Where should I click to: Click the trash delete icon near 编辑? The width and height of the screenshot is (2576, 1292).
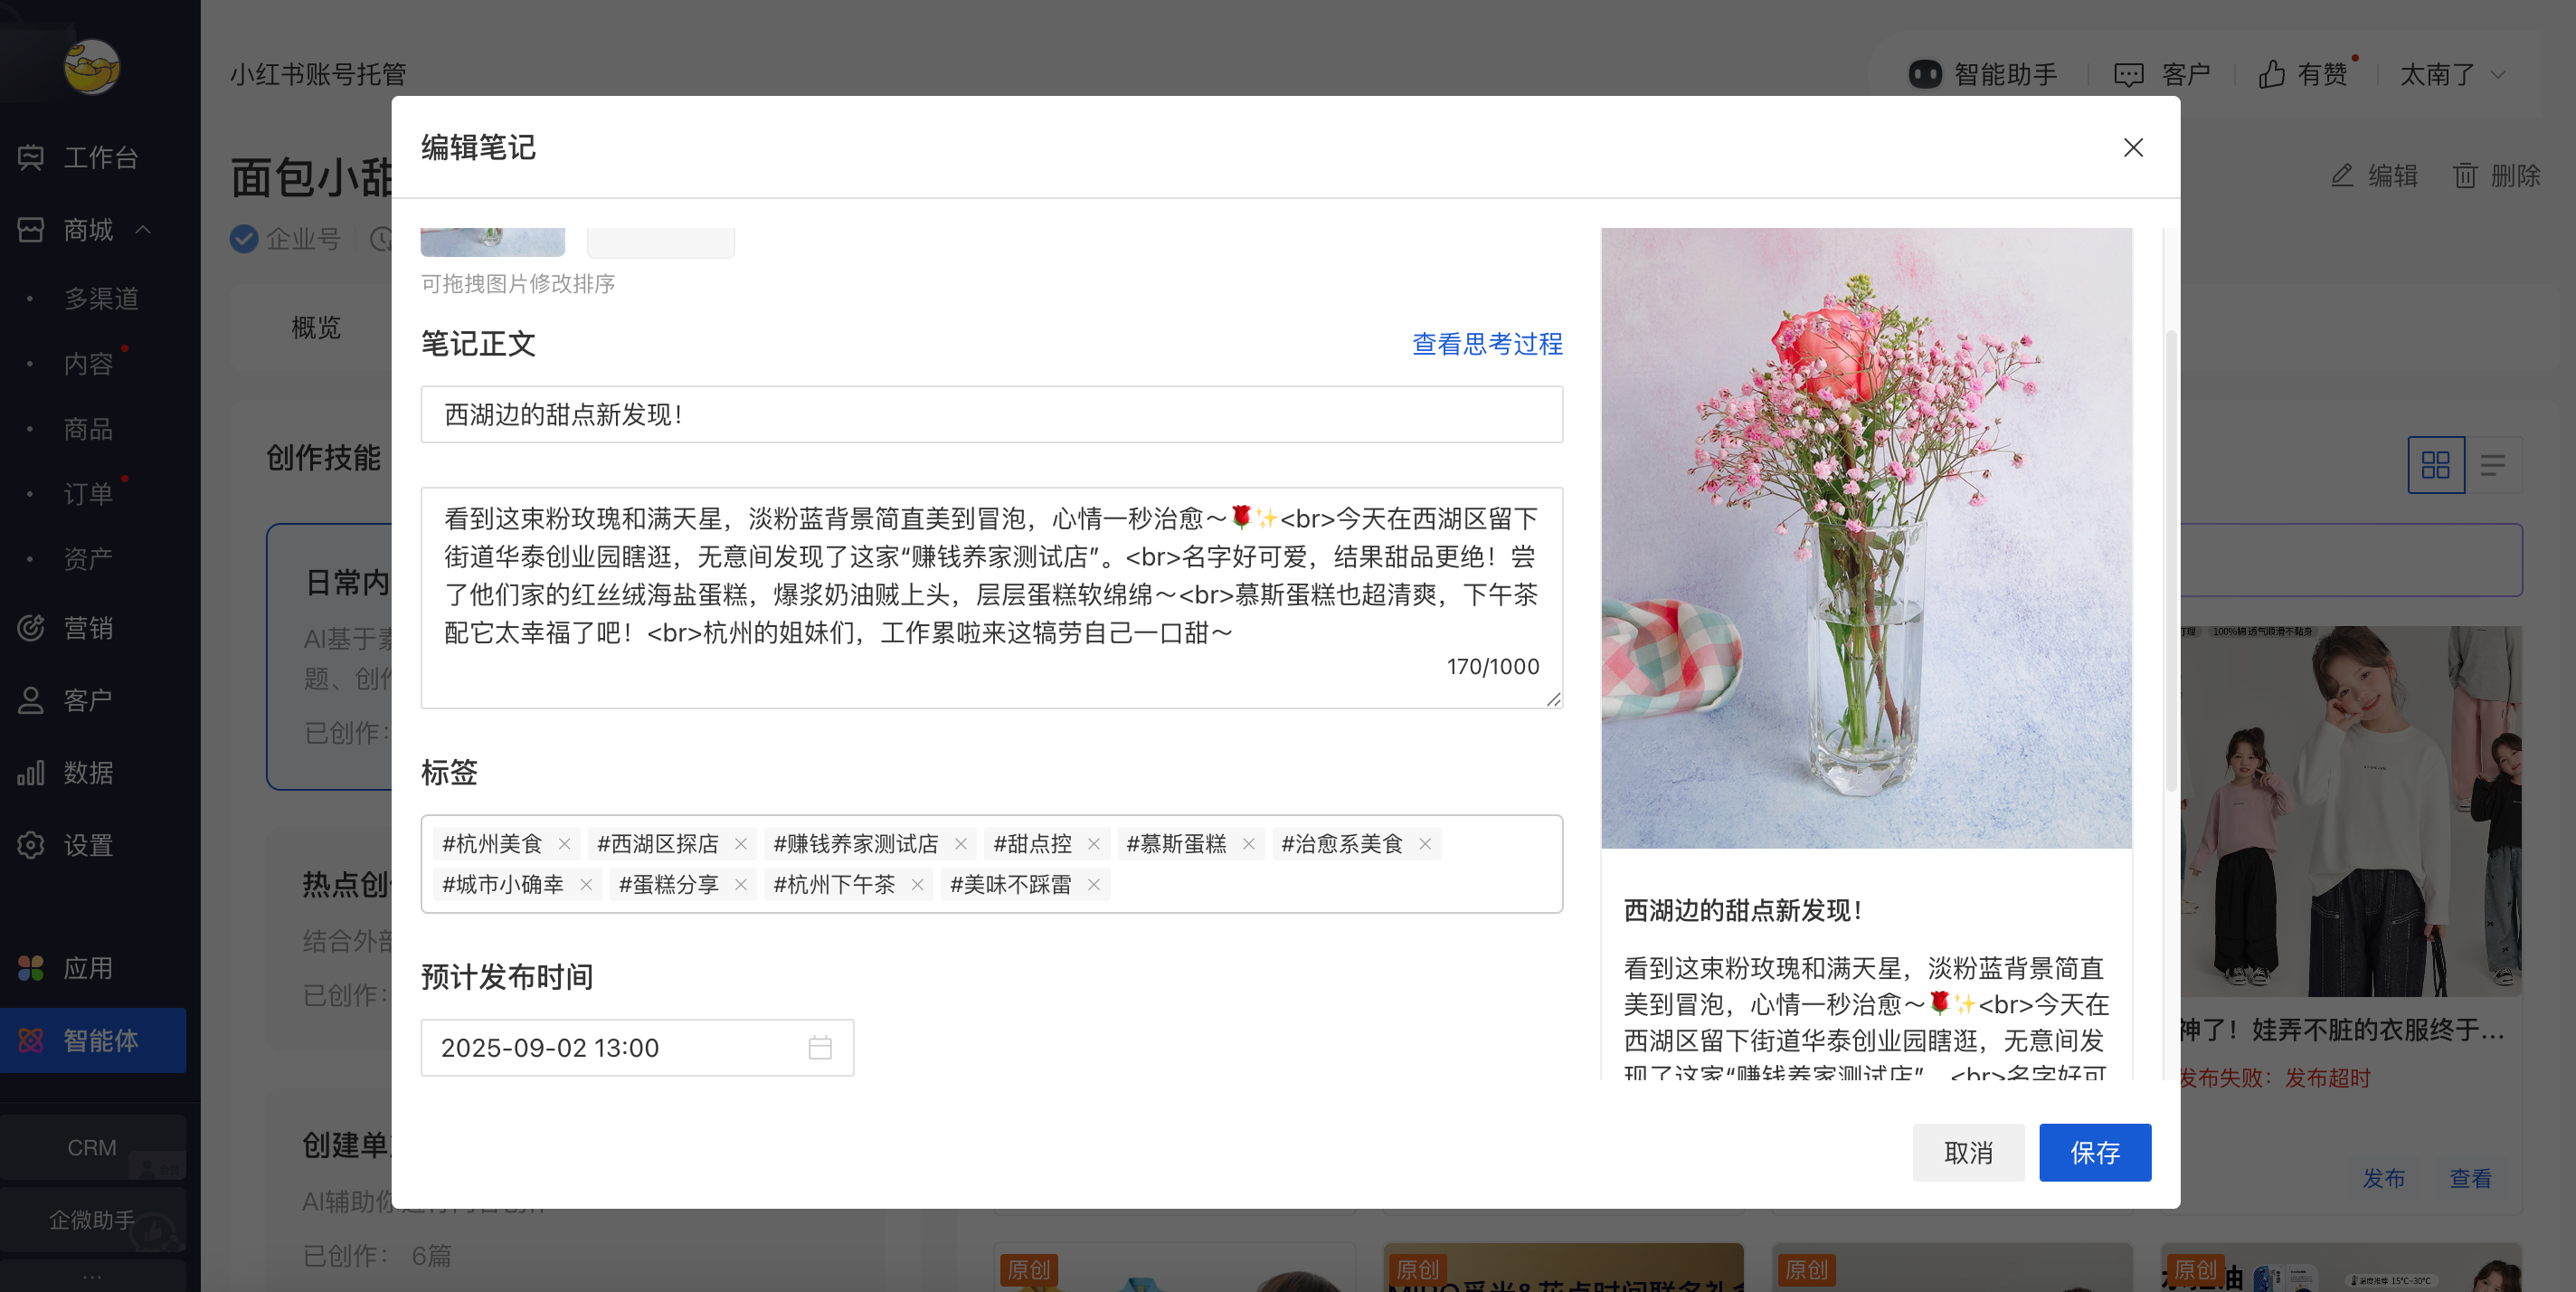click(2465, 175)
